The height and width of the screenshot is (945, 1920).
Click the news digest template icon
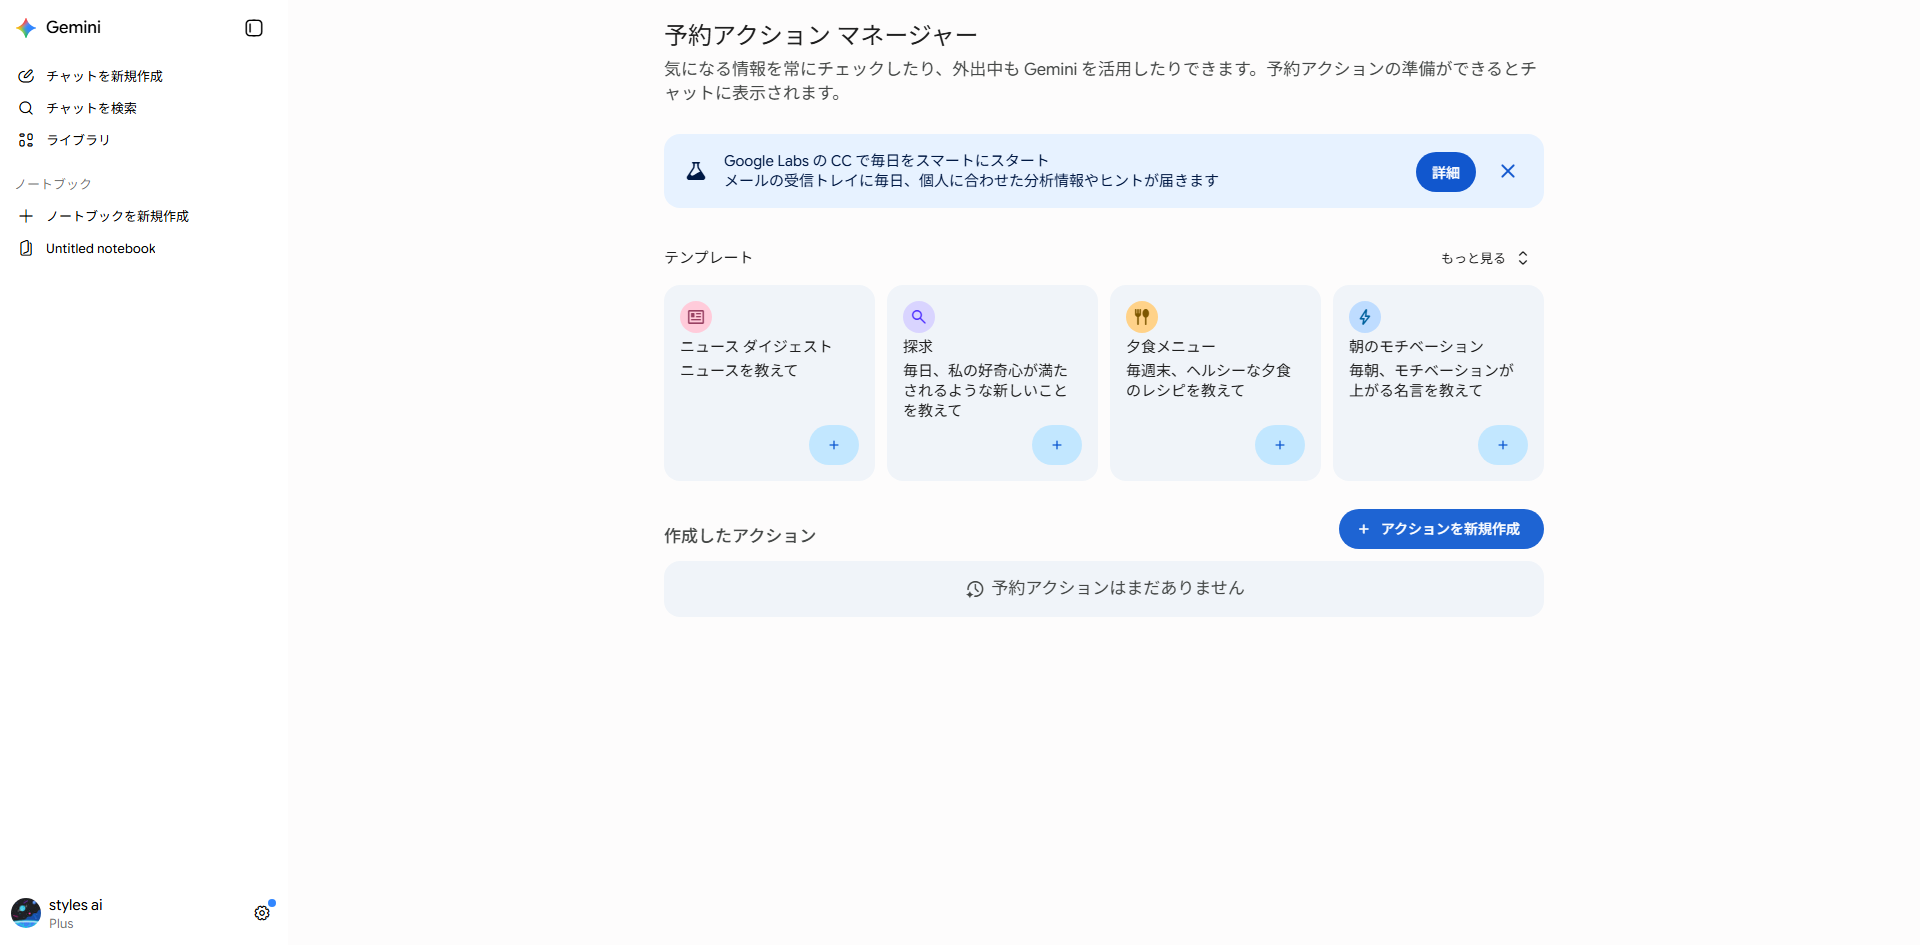point(696,317)
